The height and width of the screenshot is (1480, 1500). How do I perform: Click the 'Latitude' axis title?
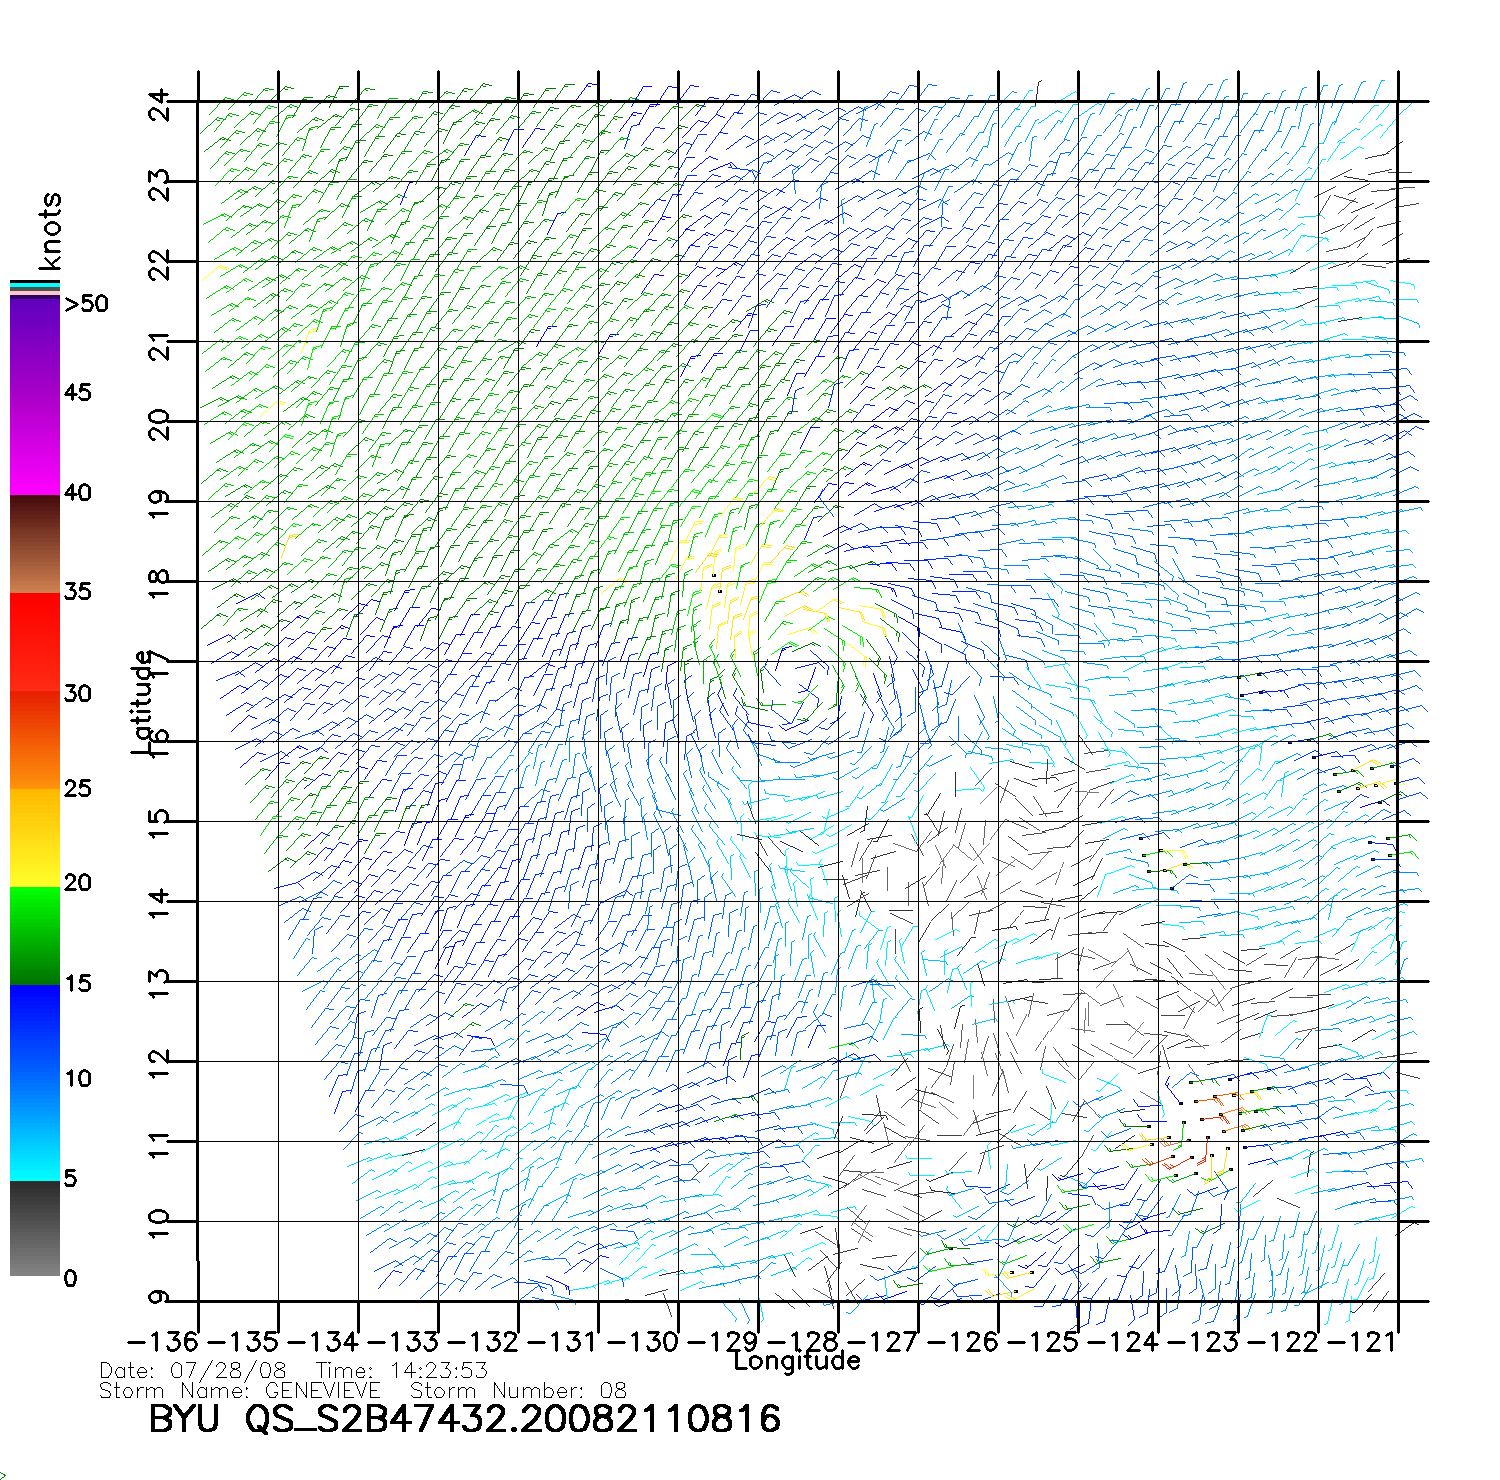[143, 702]
